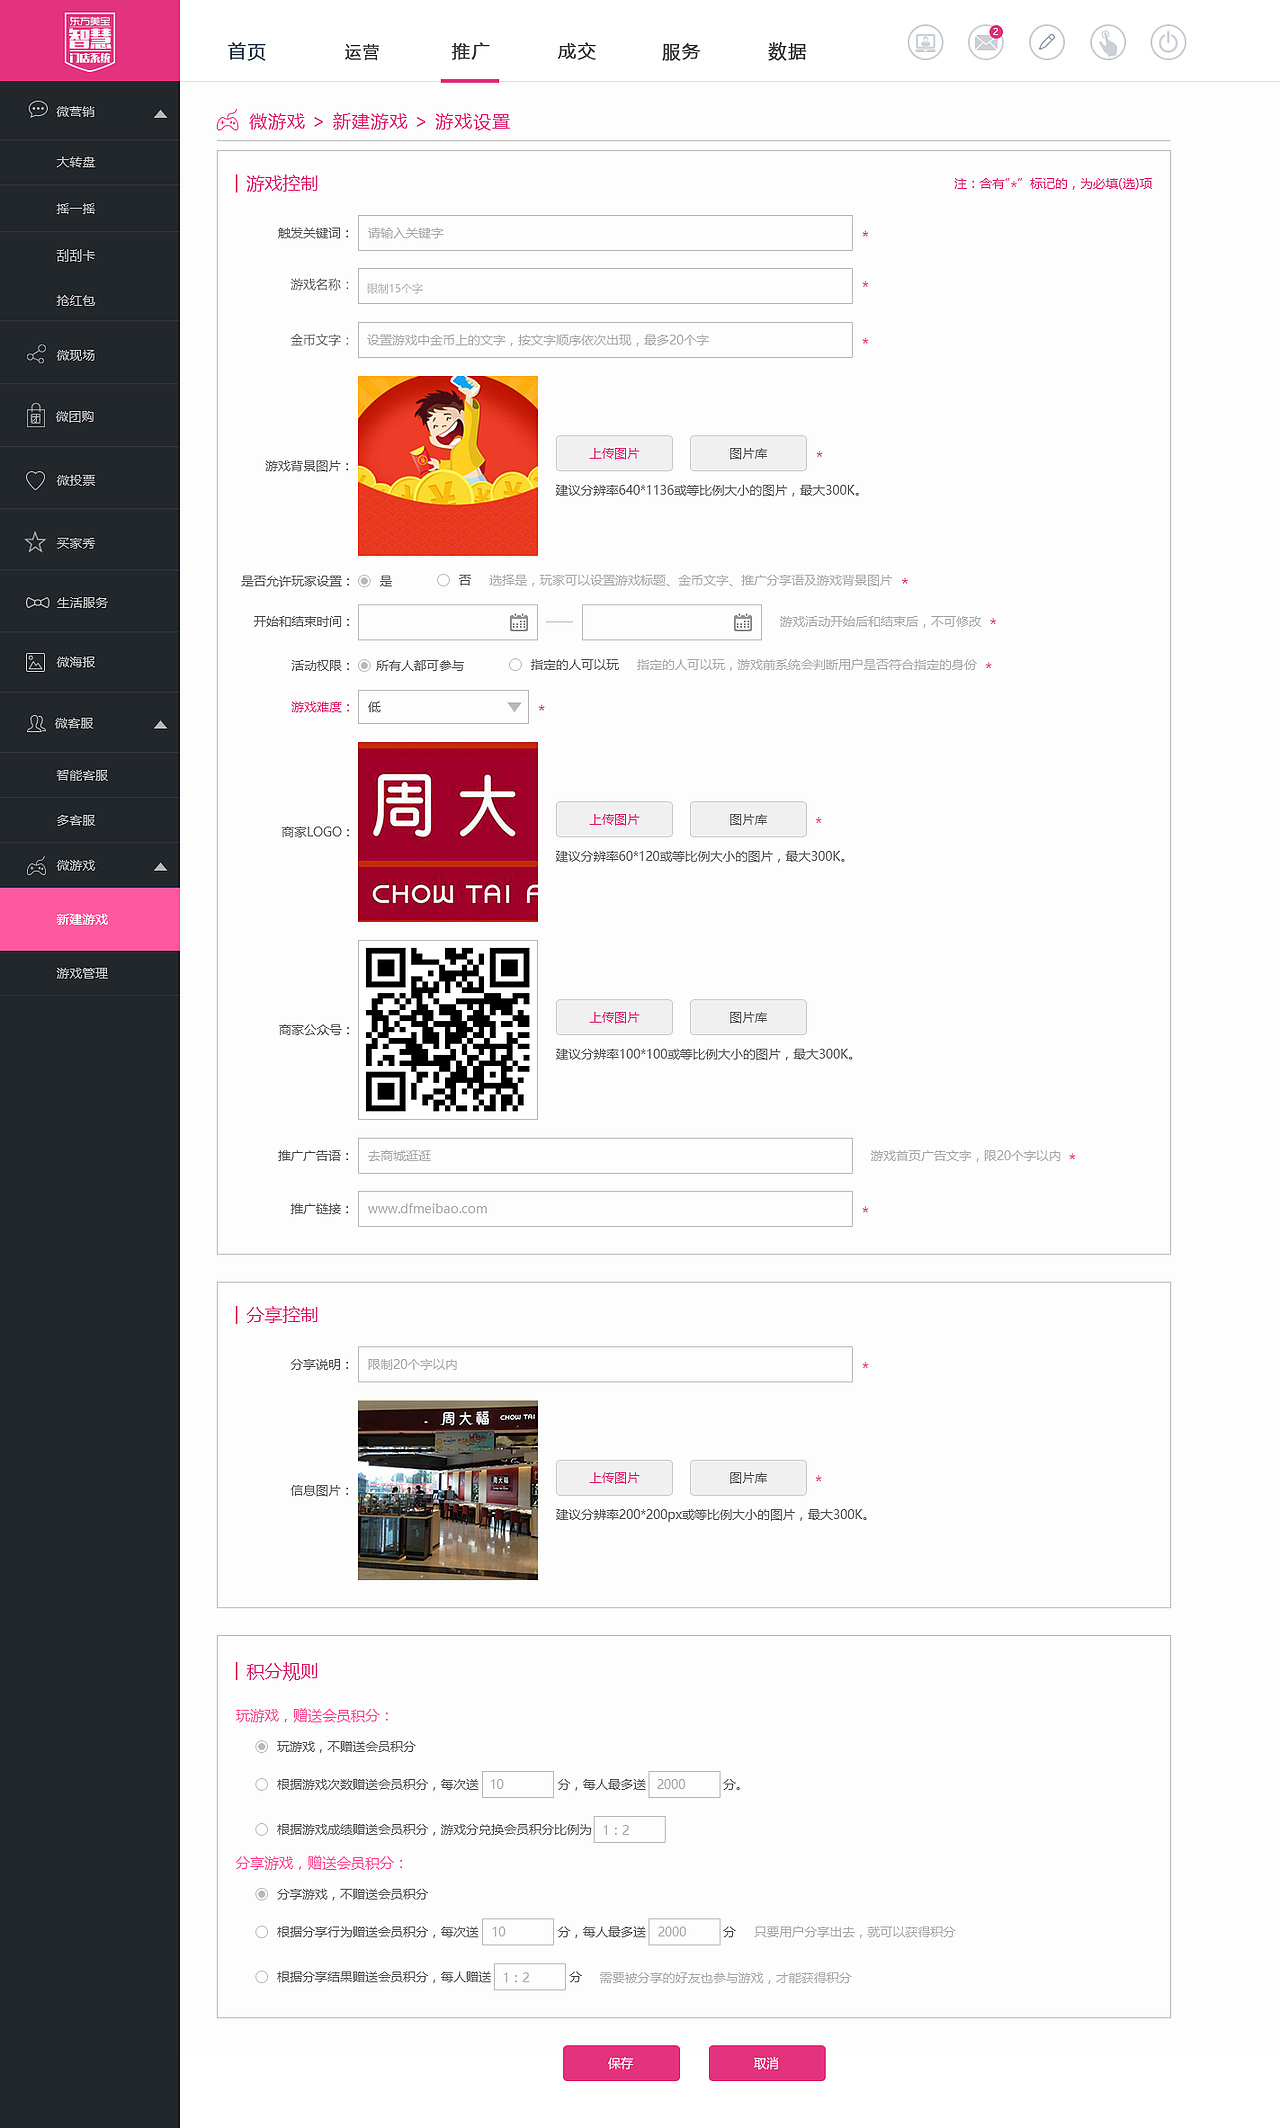
Task: Click 上传图片 for 信息图片
Action: tap(614, 1477)
